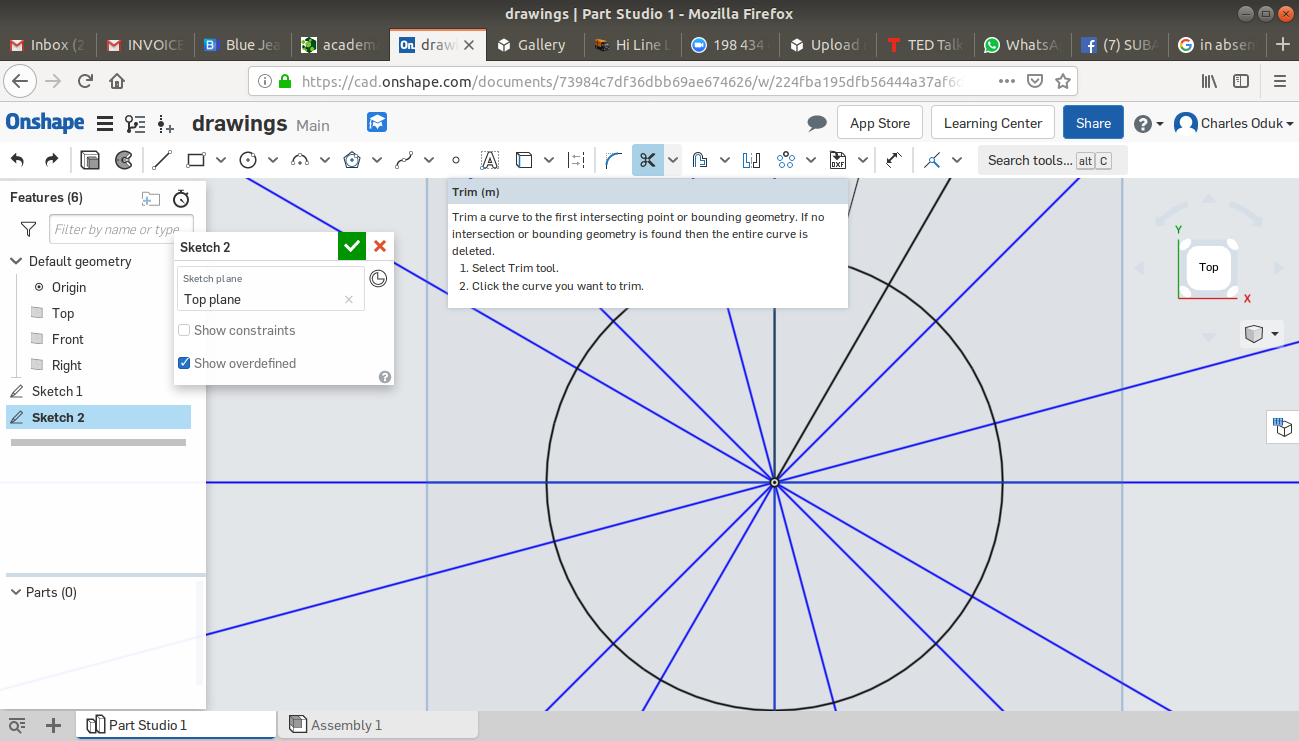Toggle the Construction geometry tool
The width and height of the screenshot is (1299, 741).
pos(576,160)
